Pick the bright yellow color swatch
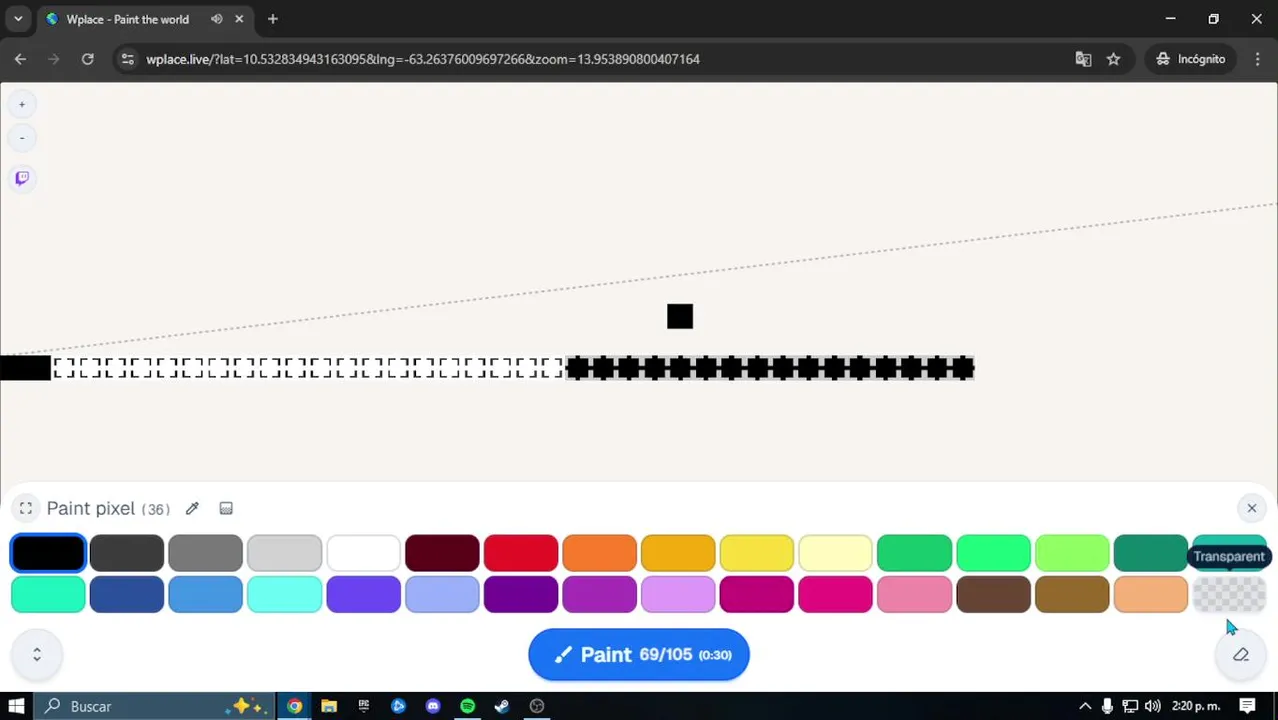The height and width of the screenshot is (720, 1278). tap(757, 553)
